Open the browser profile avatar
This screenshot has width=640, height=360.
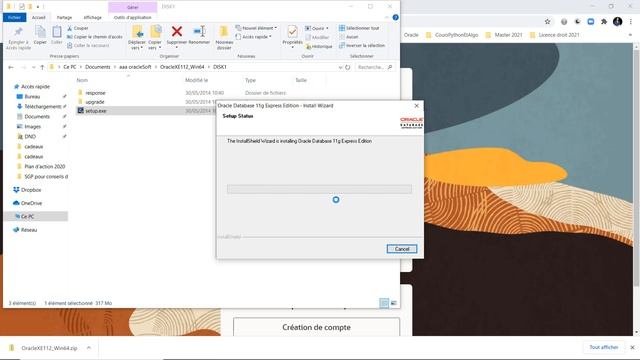[x=617, y=22]
